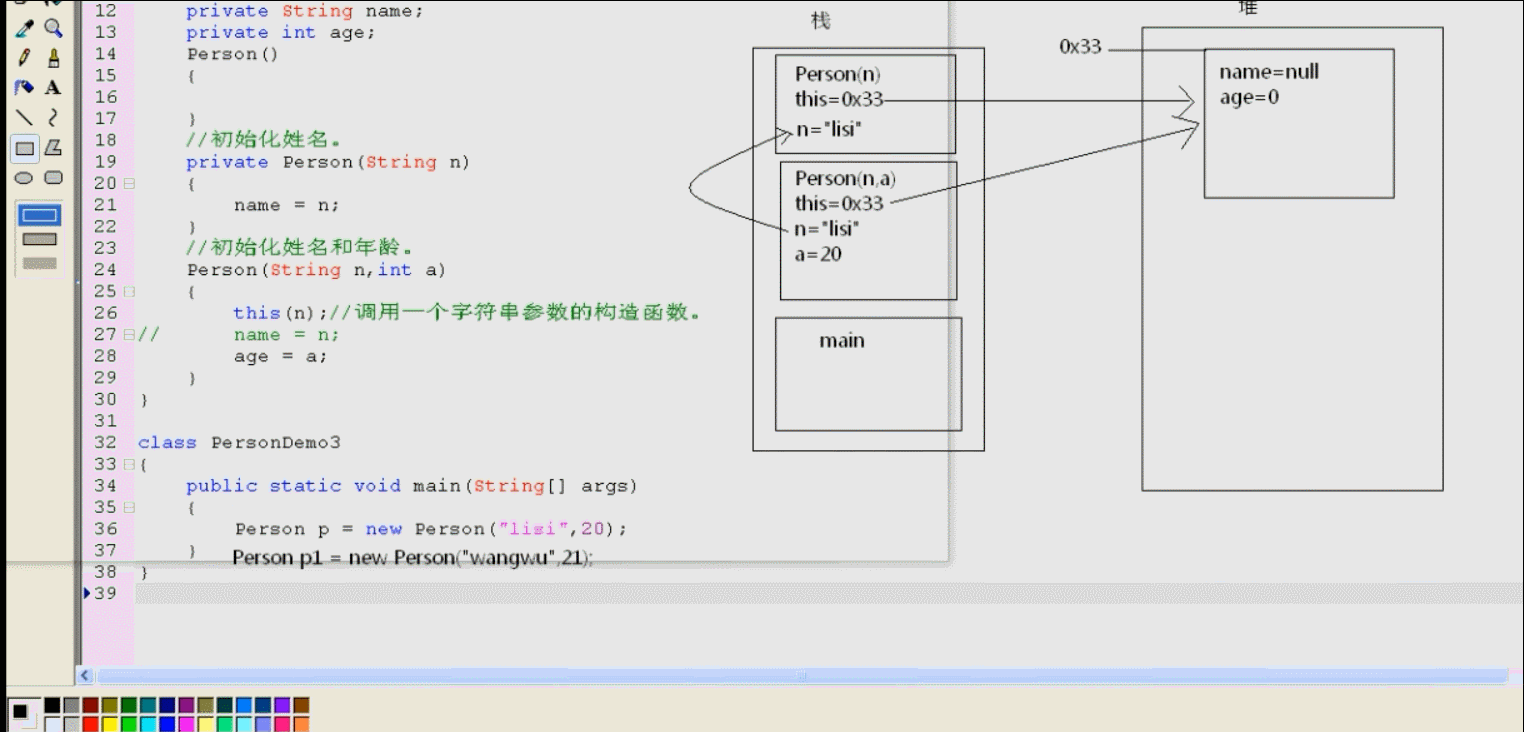
Task: Select the Brush tool
Action: [53, 58]
